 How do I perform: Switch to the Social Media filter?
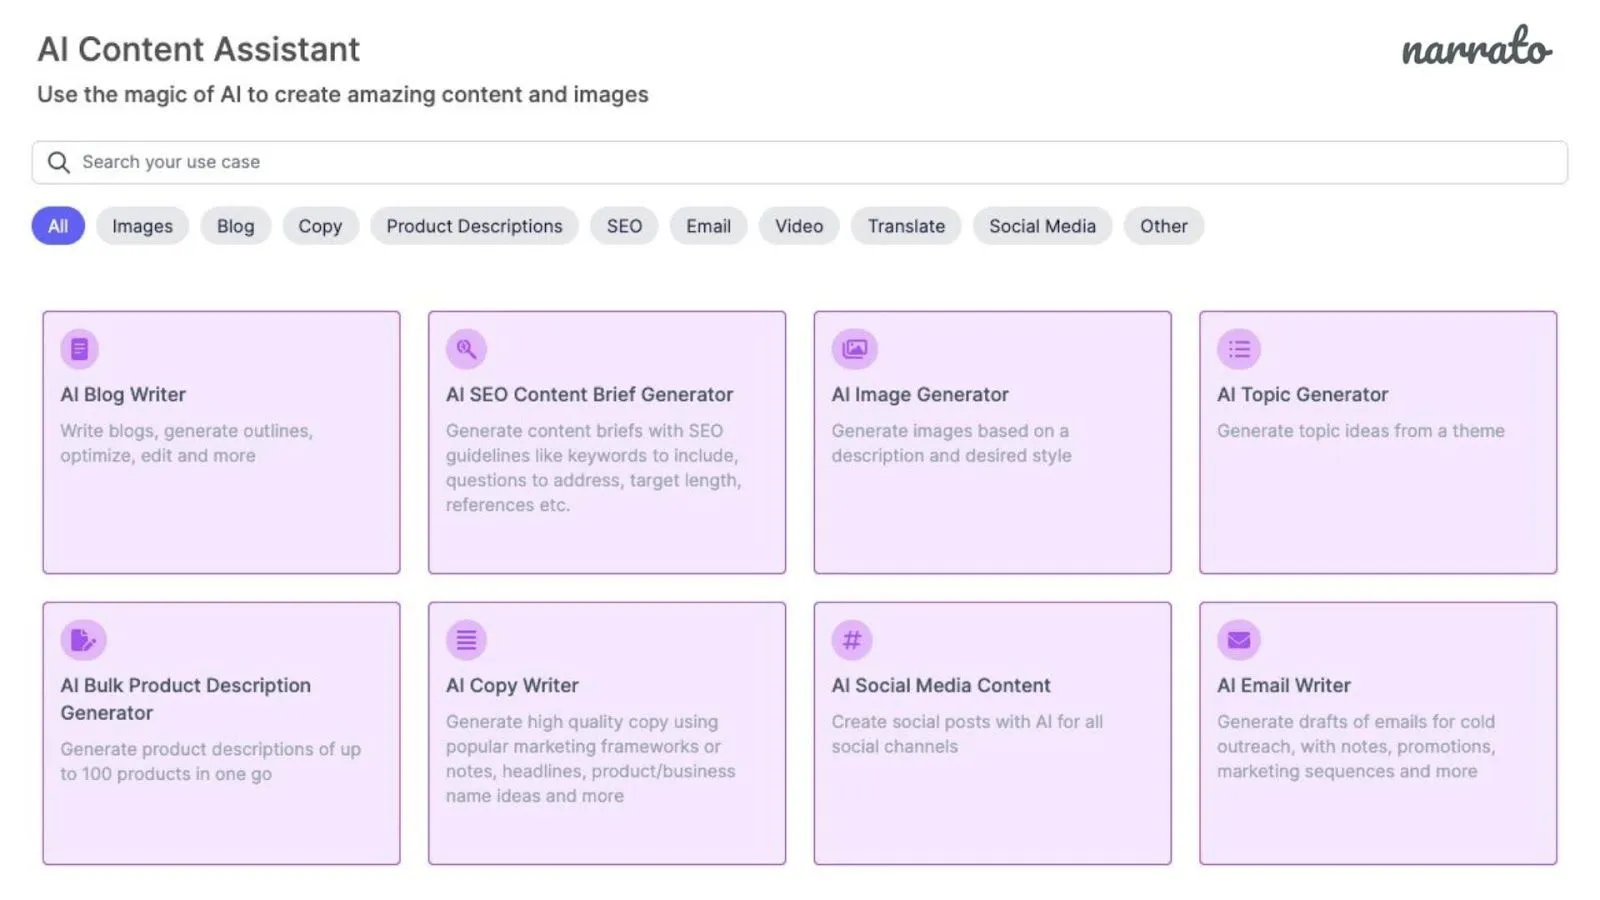1042,226
